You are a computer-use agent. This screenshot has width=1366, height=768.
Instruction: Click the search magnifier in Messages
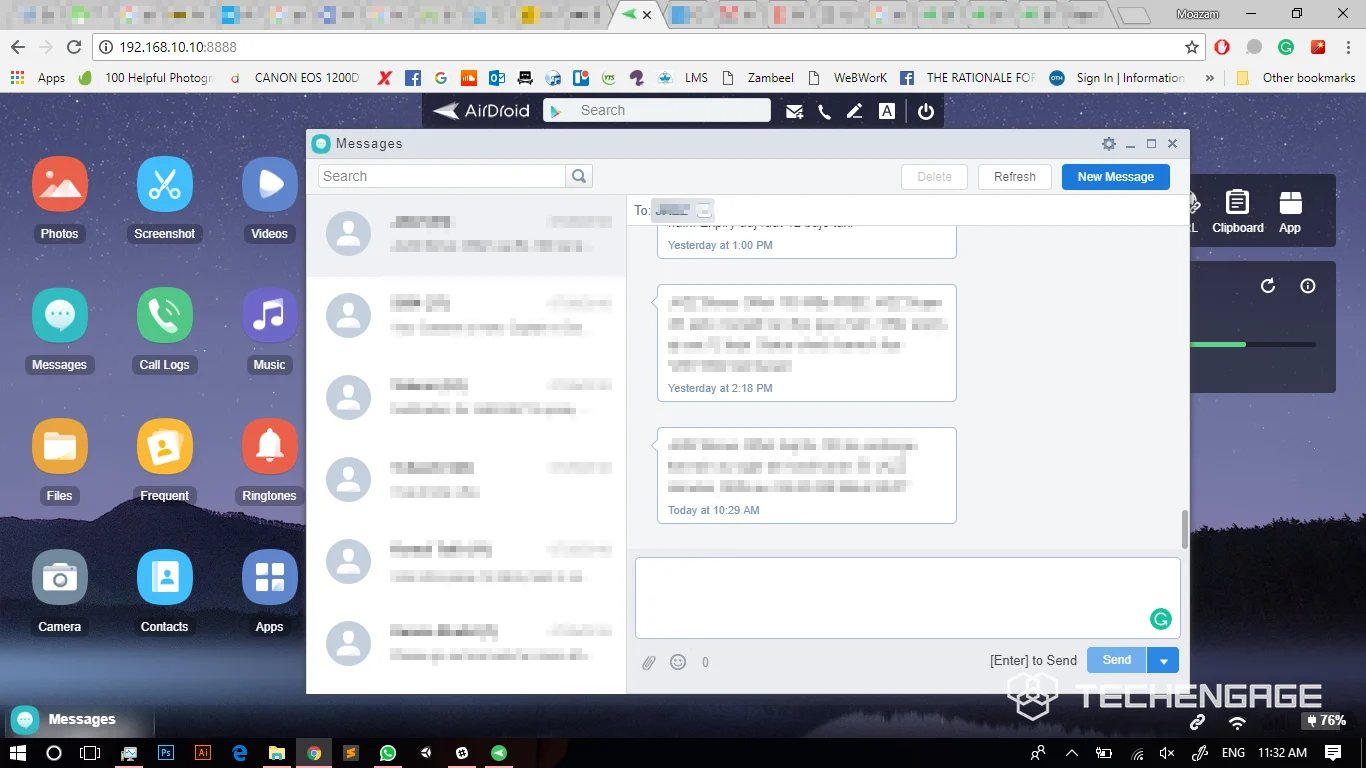[x=579, y=176]
